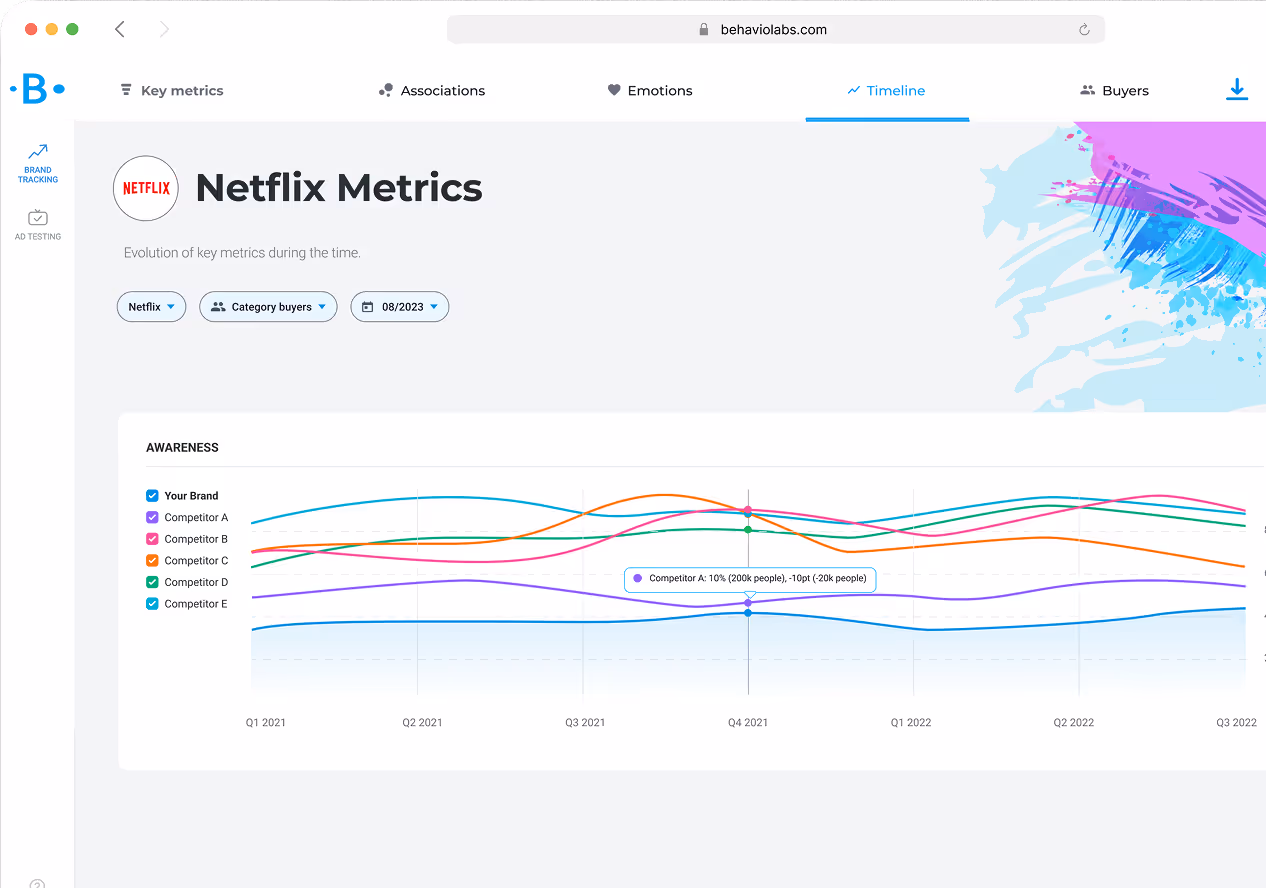Select the Timeline tab
This screenshot has height=888, width=1266.
886,90
